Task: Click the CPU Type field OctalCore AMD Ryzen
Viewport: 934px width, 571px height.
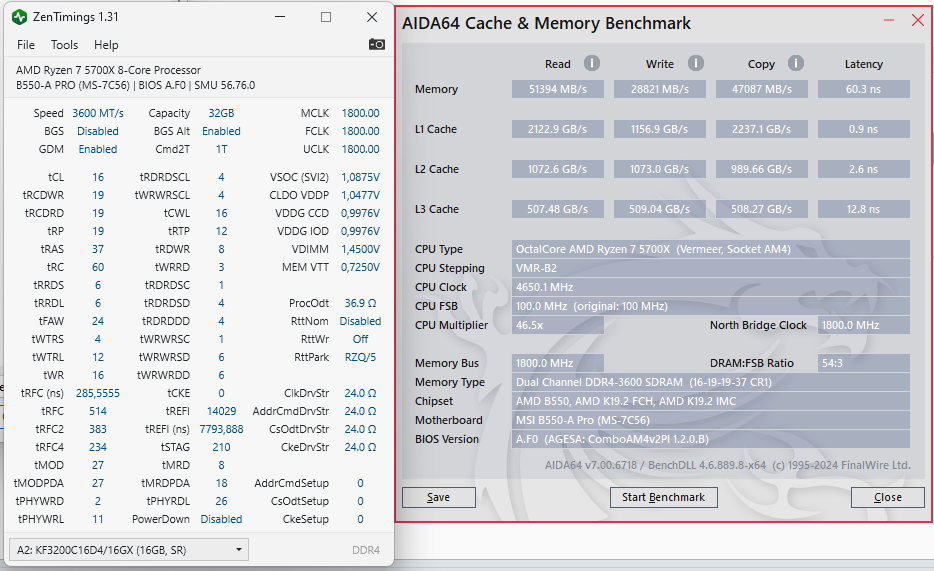Action: (x=711, y=249)
